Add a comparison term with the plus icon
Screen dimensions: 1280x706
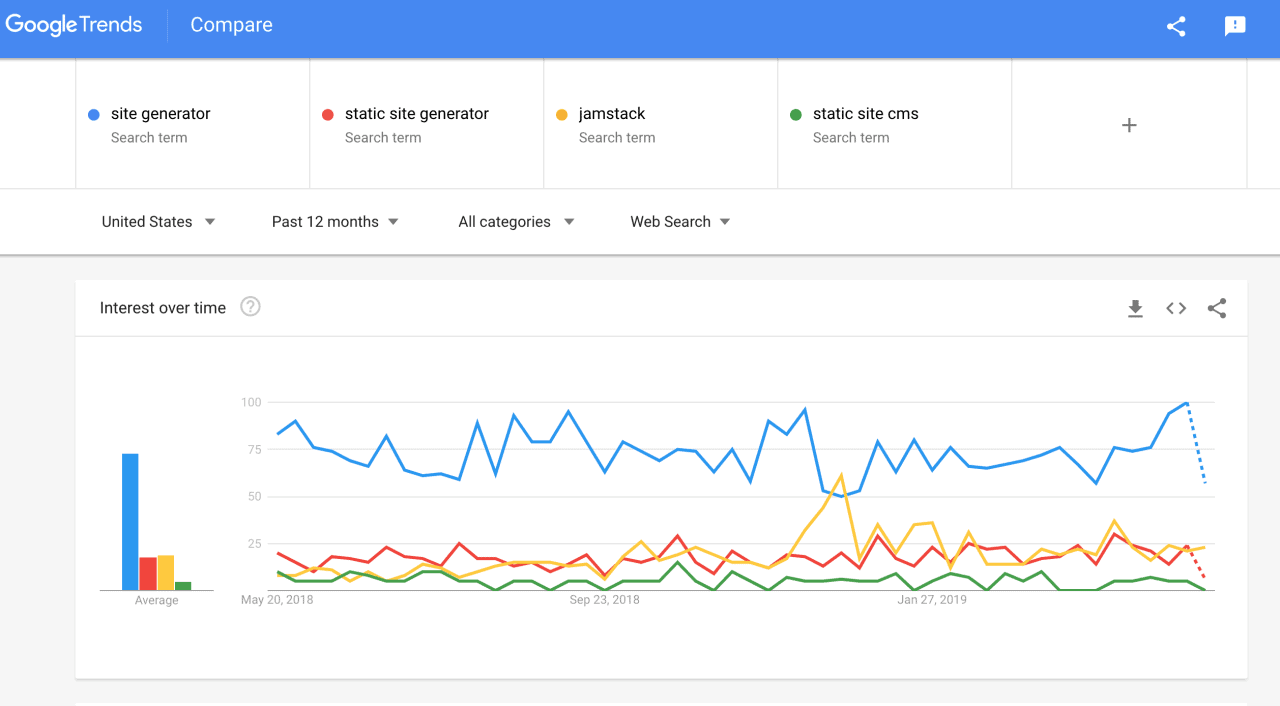pos(1129,125)
